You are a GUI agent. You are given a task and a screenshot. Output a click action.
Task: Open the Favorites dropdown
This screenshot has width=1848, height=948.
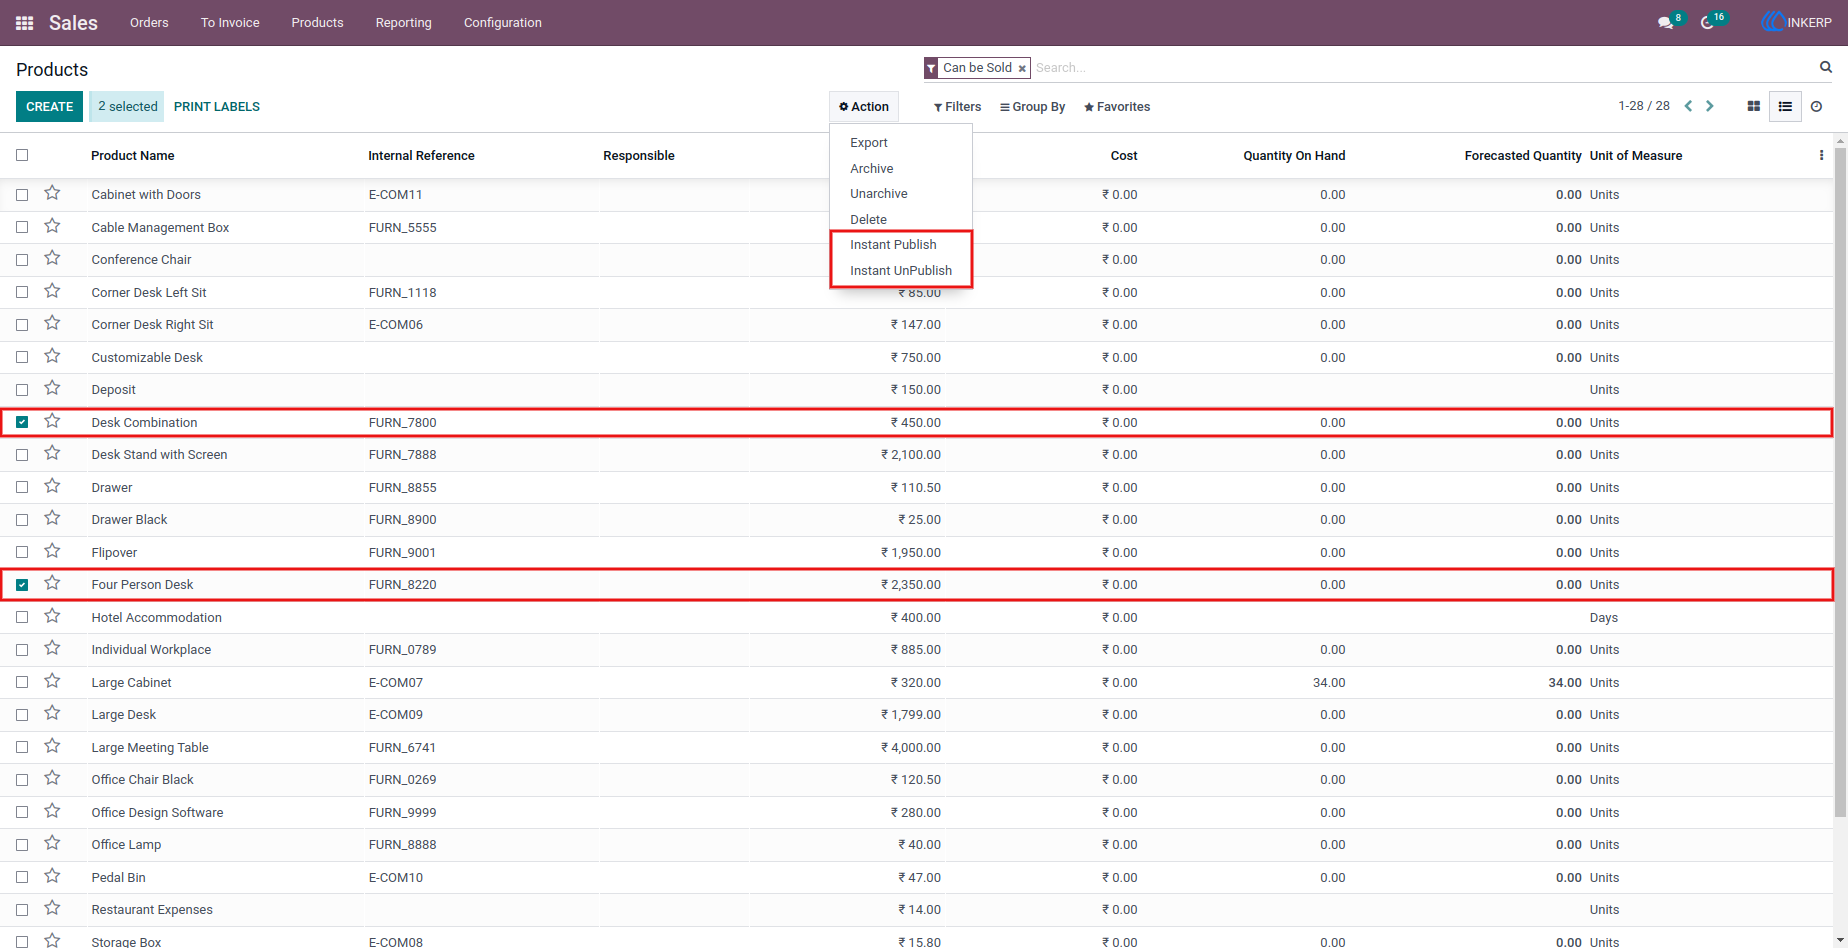point(1117,107)
